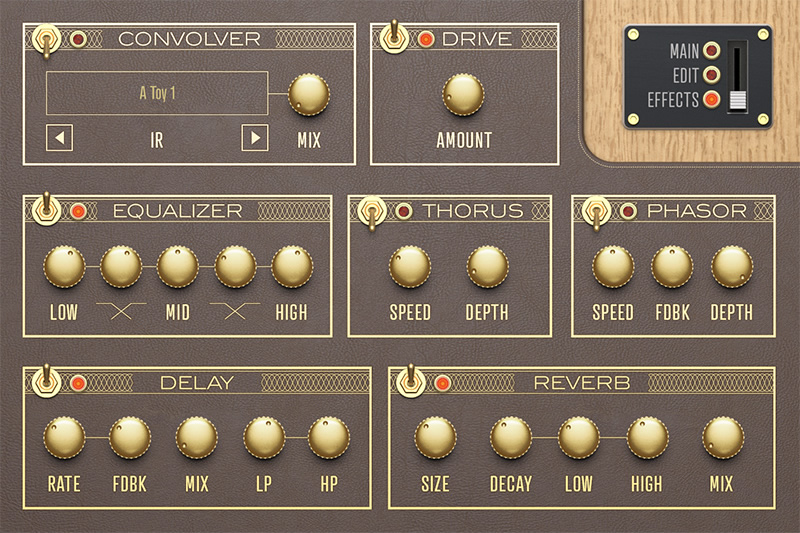The width and height of the screenshot is (800, 533).
Task: Click the low-mid crossover symbol
Action: 121,311
